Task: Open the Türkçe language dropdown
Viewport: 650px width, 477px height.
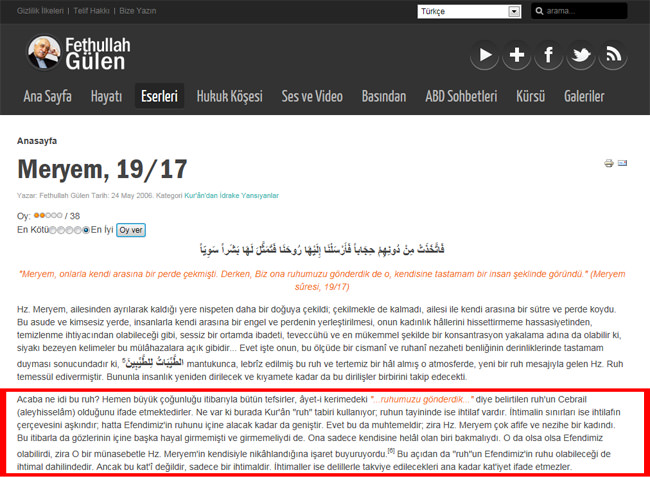Action: coord(470,12)
